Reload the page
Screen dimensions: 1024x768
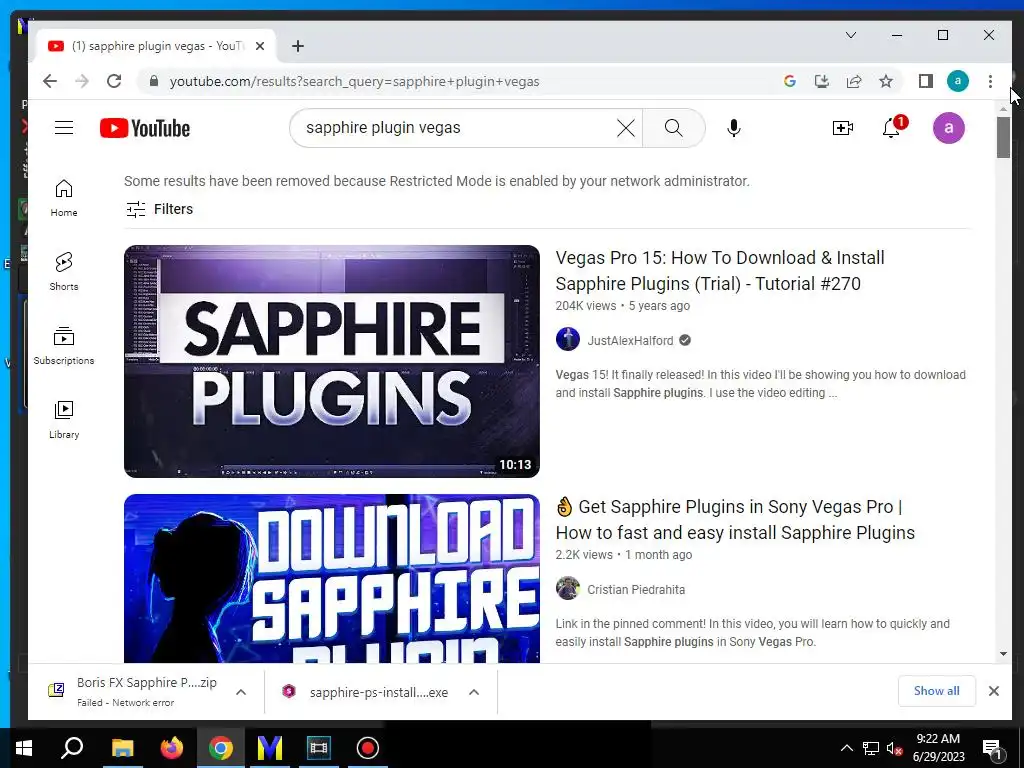pos(114,81)
